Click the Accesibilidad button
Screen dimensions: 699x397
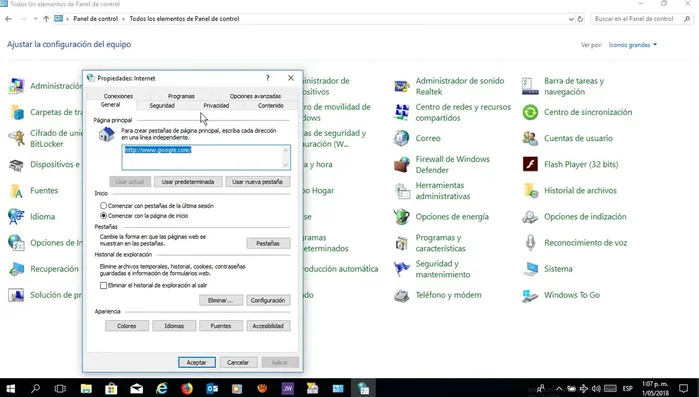(x=268, y=326)
